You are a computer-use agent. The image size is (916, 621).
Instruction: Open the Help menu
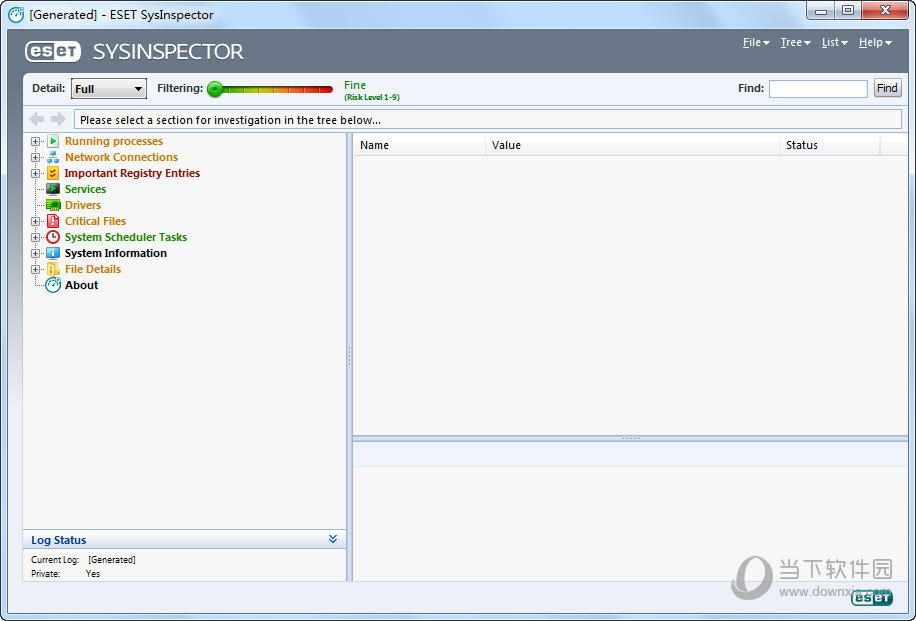click(875, 43)
